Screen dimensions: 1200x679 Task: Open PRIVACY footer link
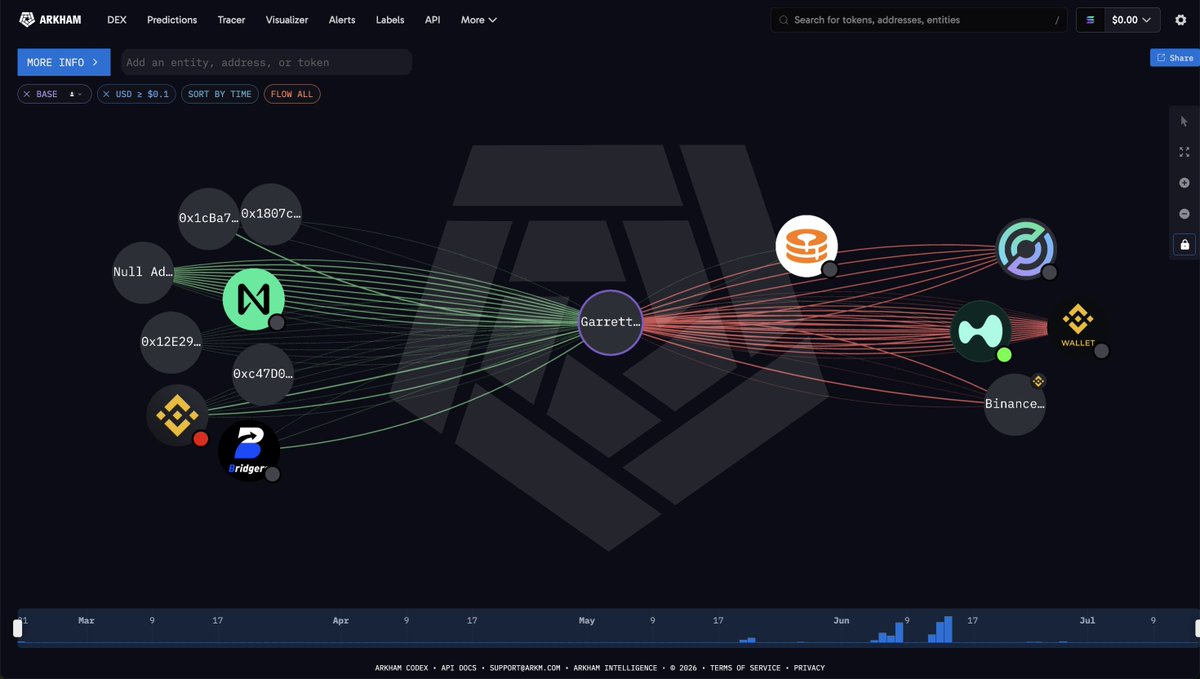click(809, 668)
